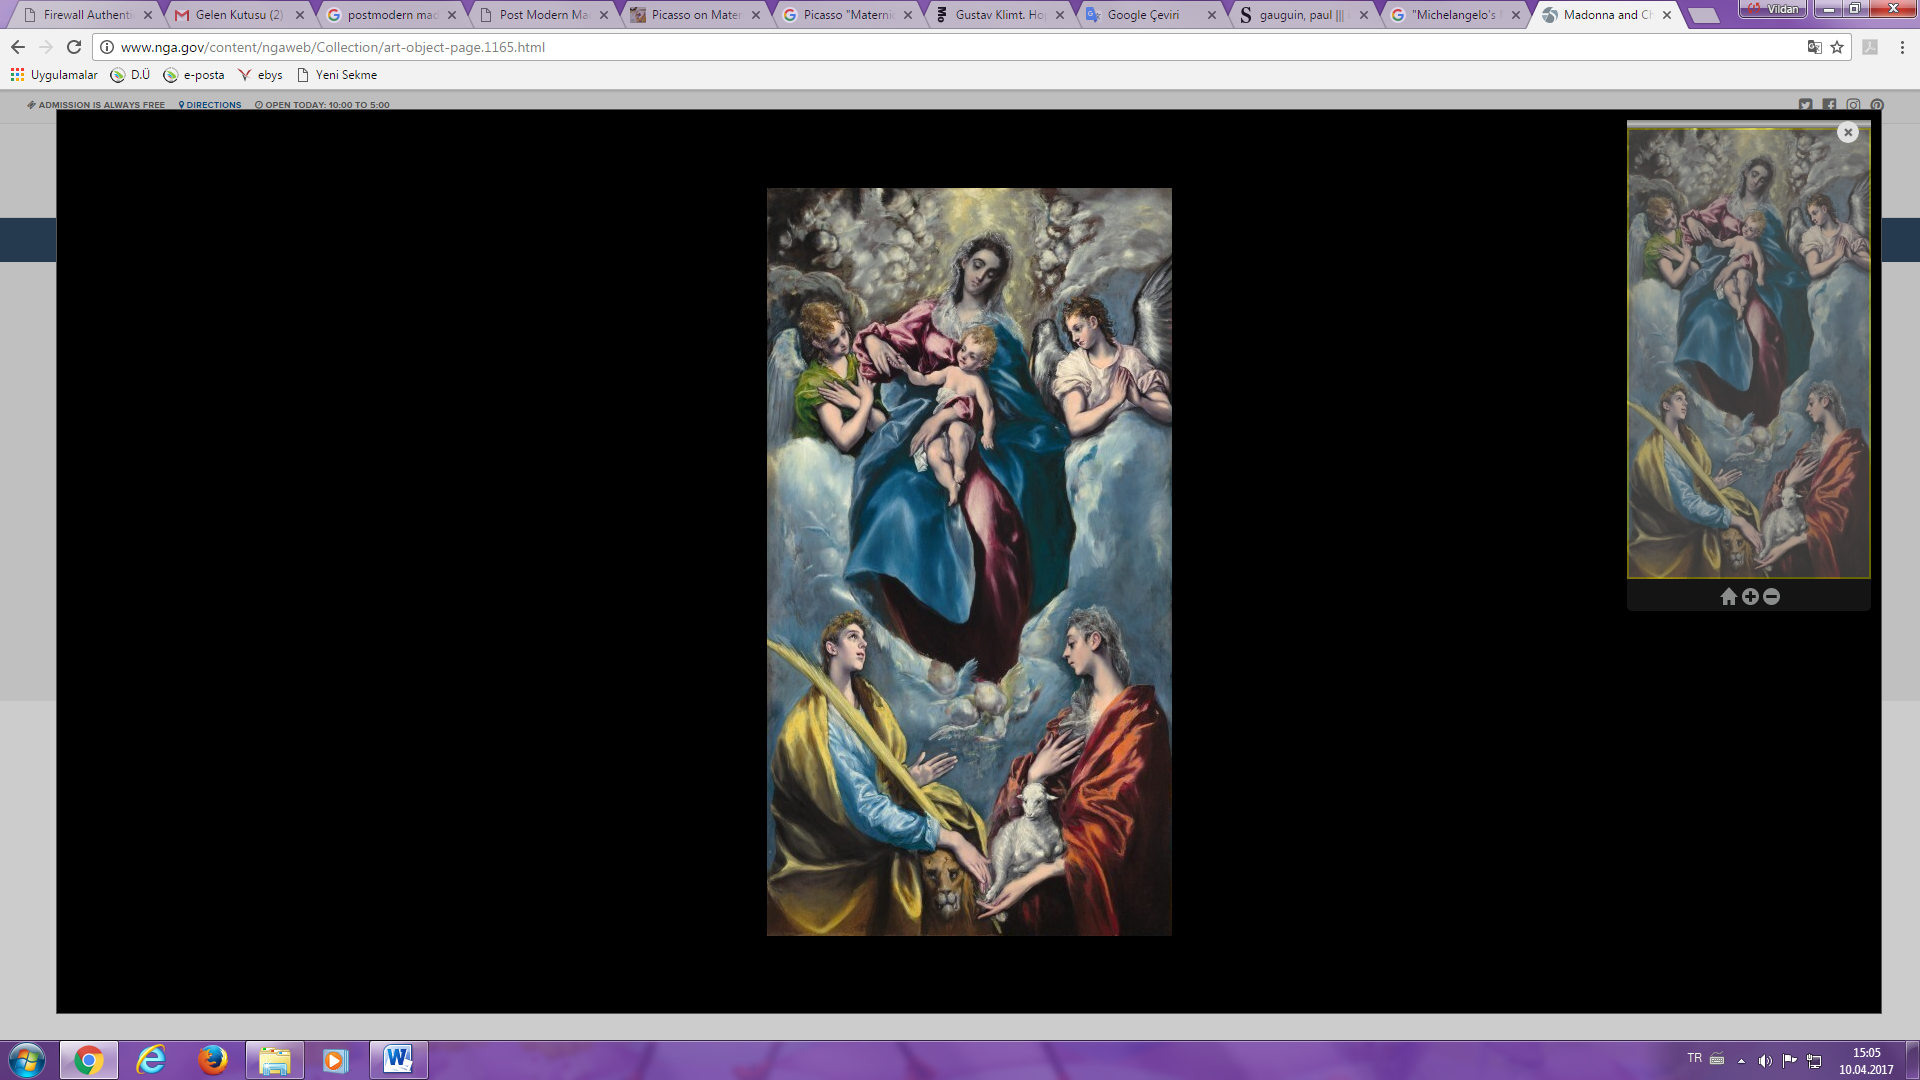The height and width of the screenshot is (1080, 1920).
Task: Close the Madonna and Child tab
Action: click(x=1667, y=15)
